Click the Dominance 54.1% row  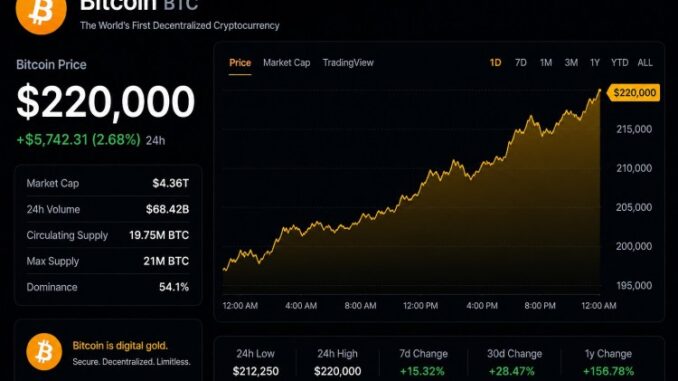click(x=108, y=287)
